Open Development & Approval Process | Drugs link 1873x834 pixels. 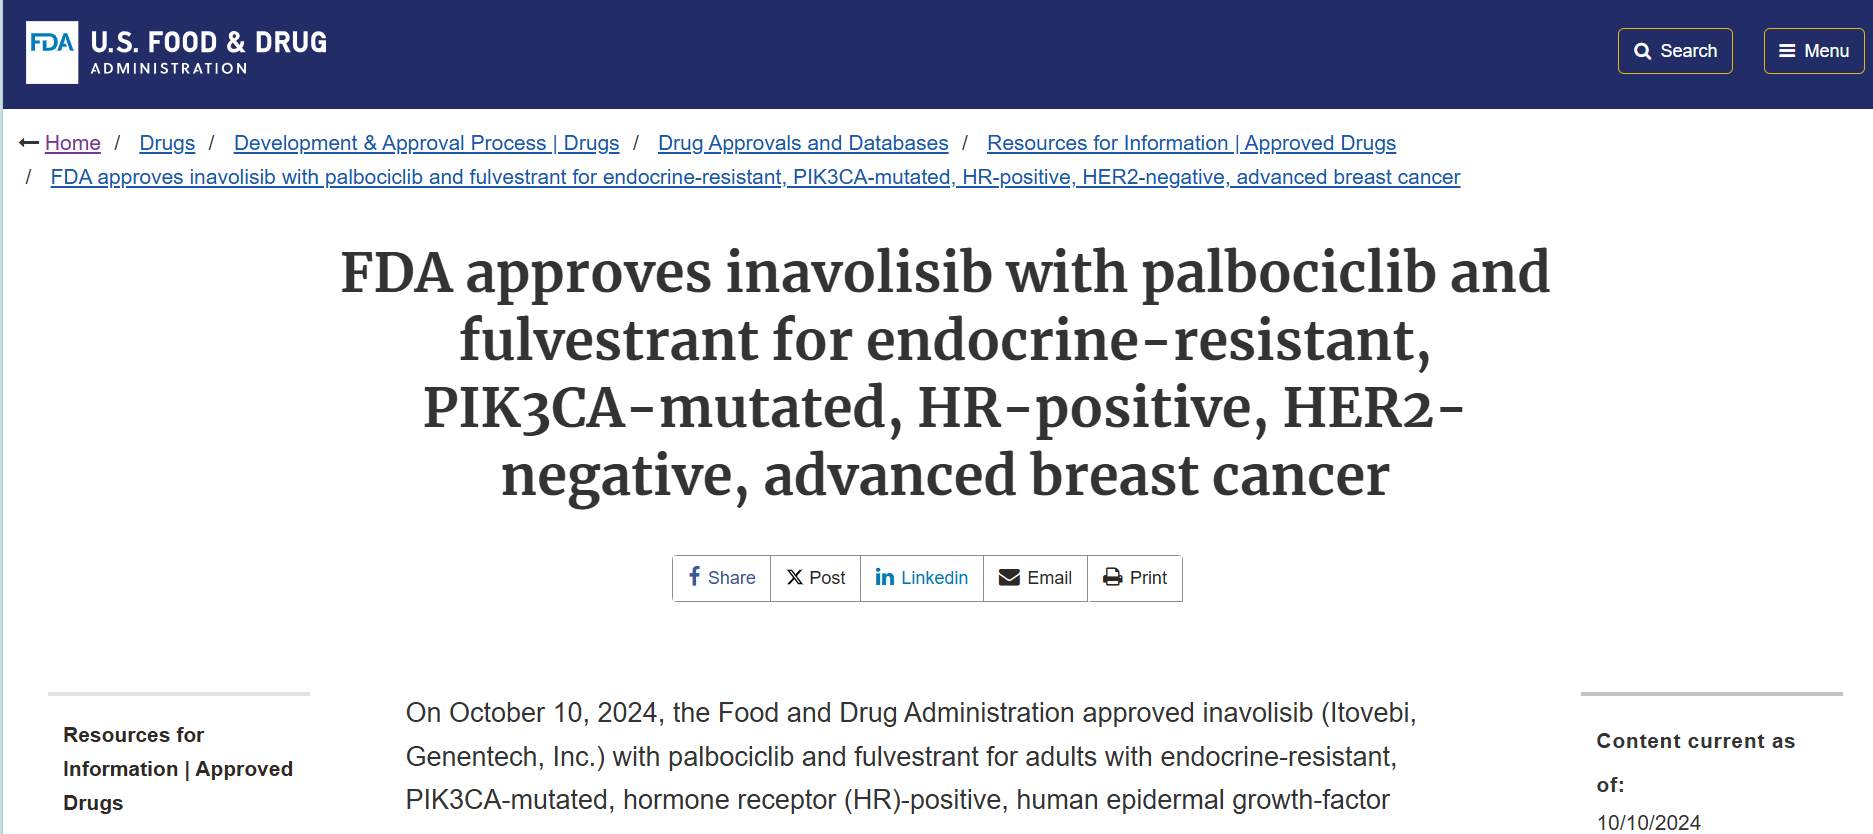coord(427,143)
